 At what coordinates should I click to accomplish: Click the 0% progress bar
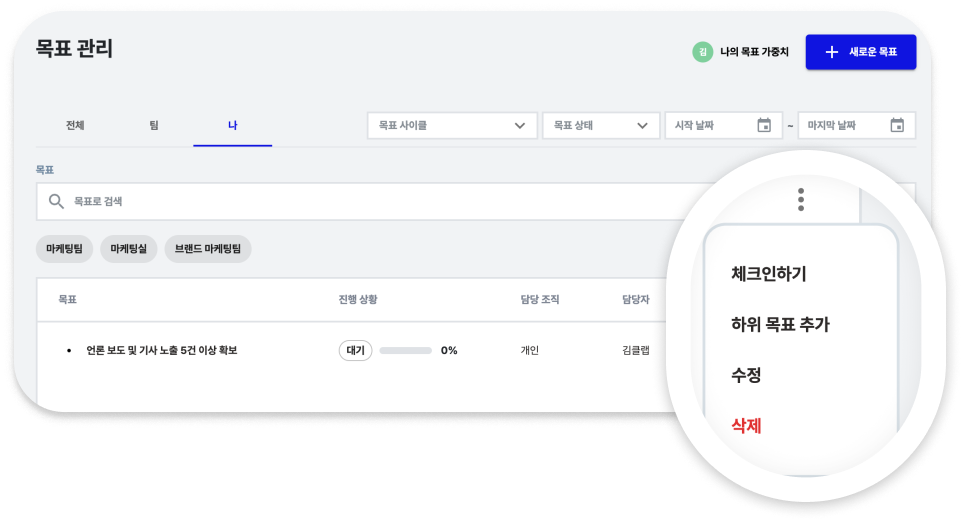[406, 350]
